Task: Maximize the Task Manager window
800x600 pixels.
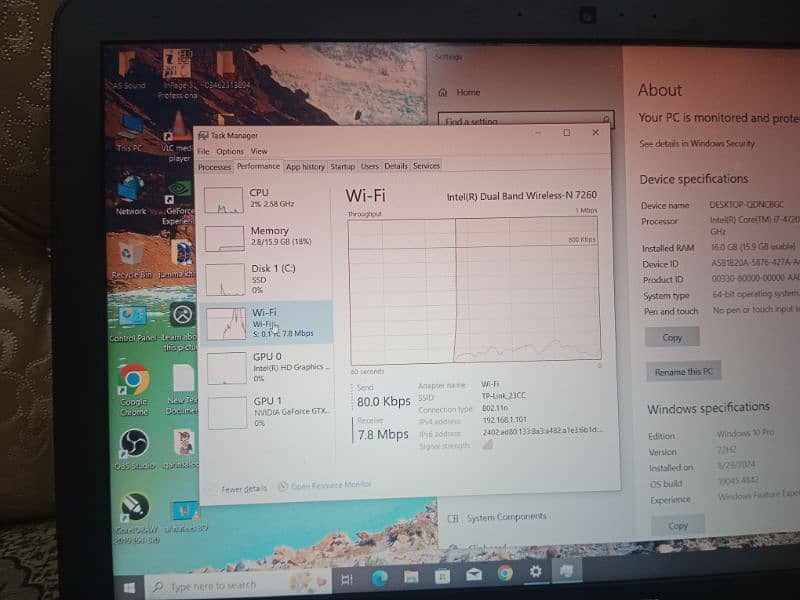Action: click(566, 133)
